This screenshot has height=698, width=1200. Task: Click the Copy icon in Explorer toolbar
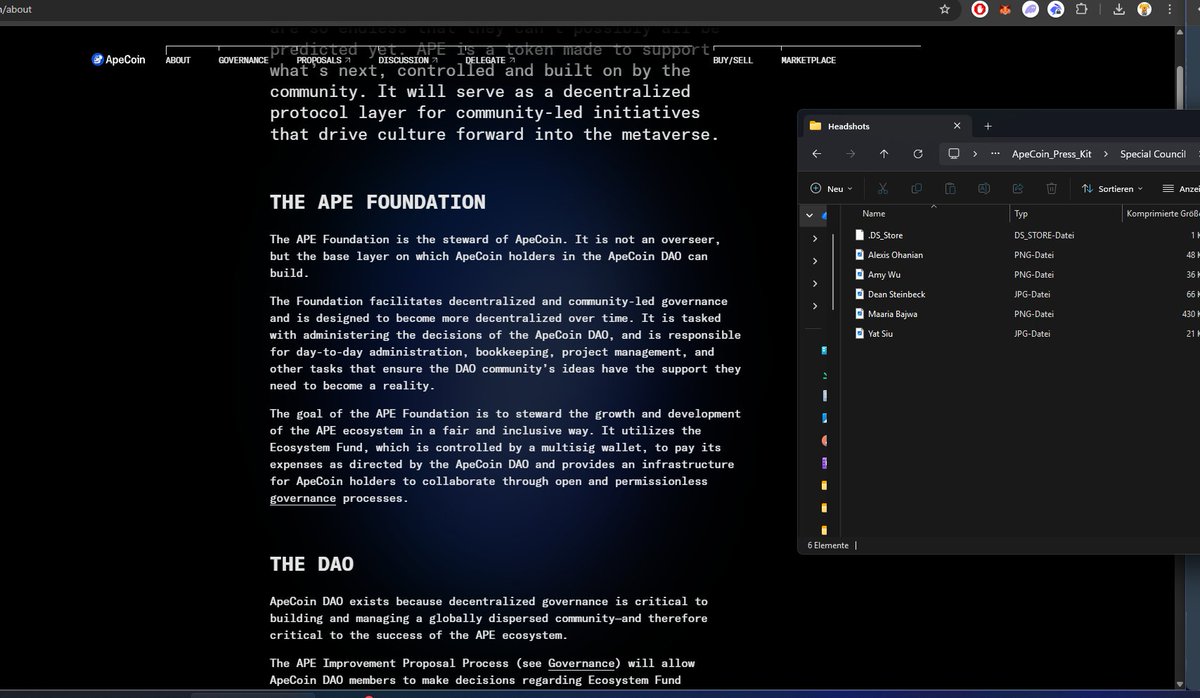coord(917,188)
